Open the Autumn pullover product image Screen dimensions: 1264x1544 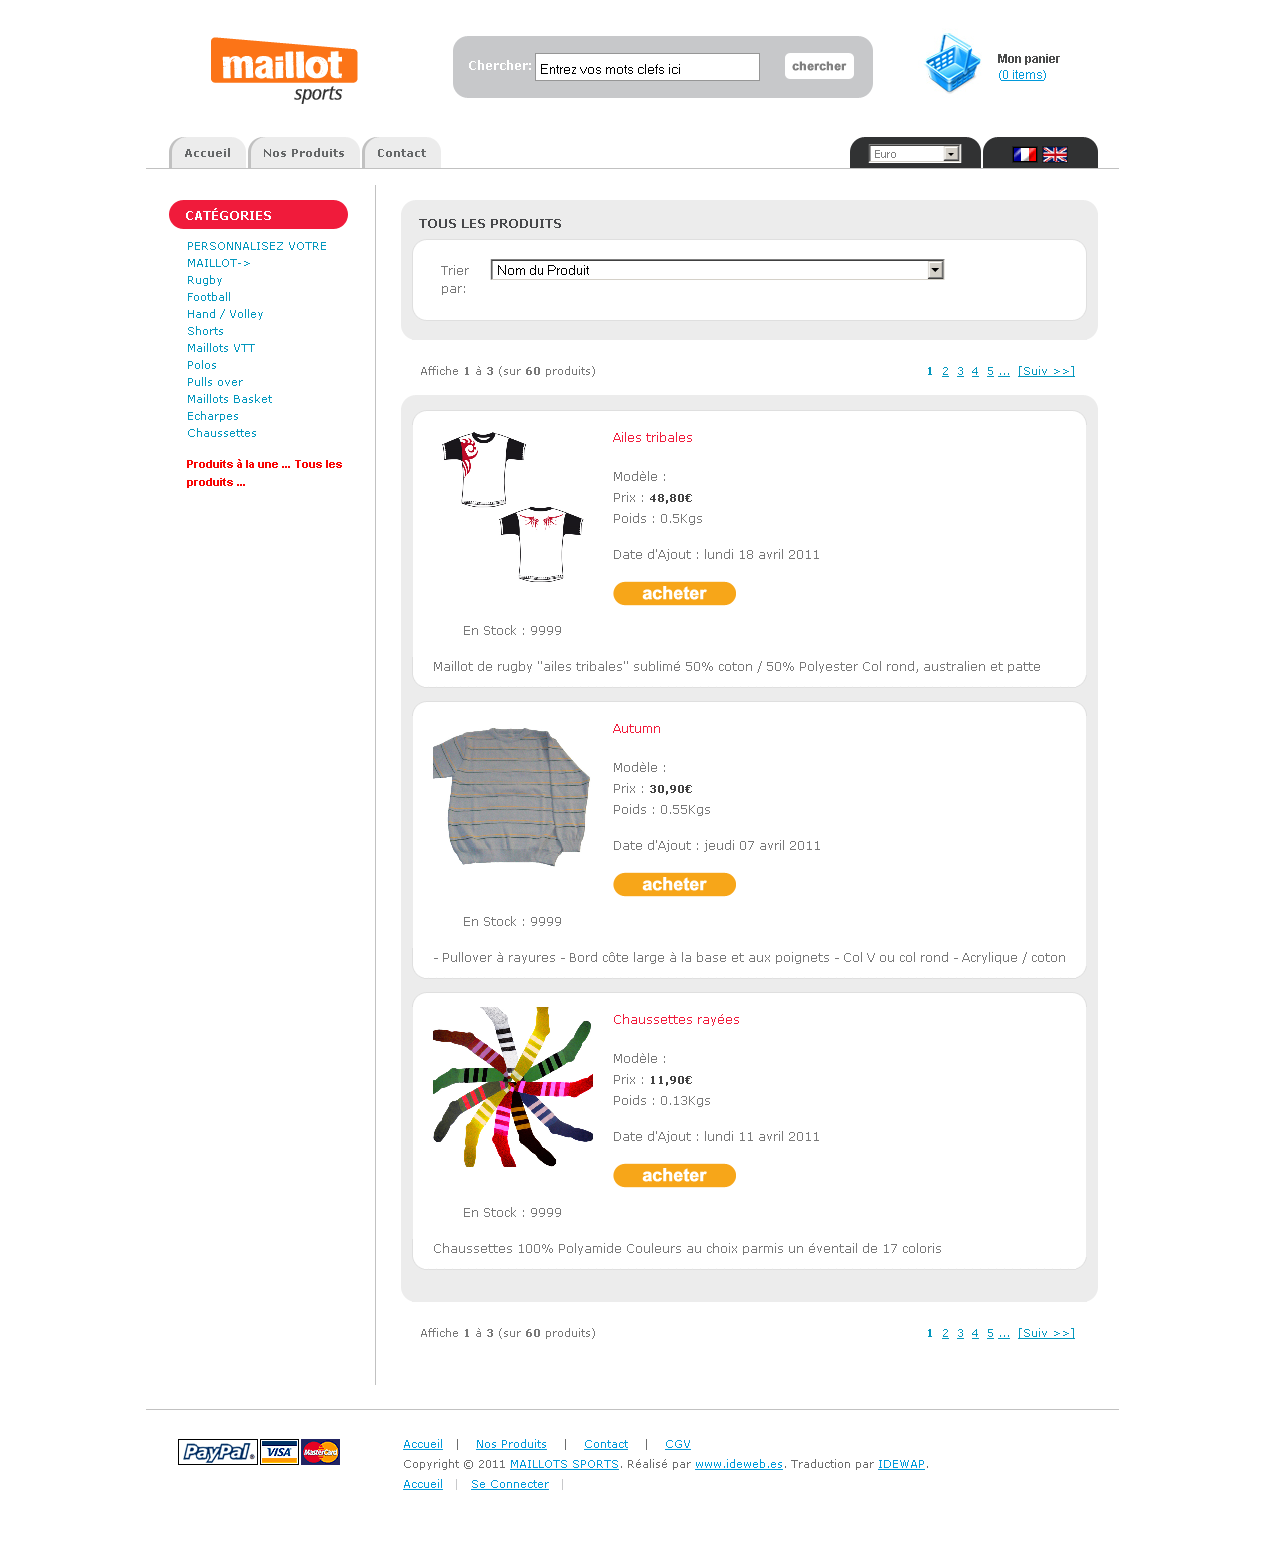pos(512,796)
